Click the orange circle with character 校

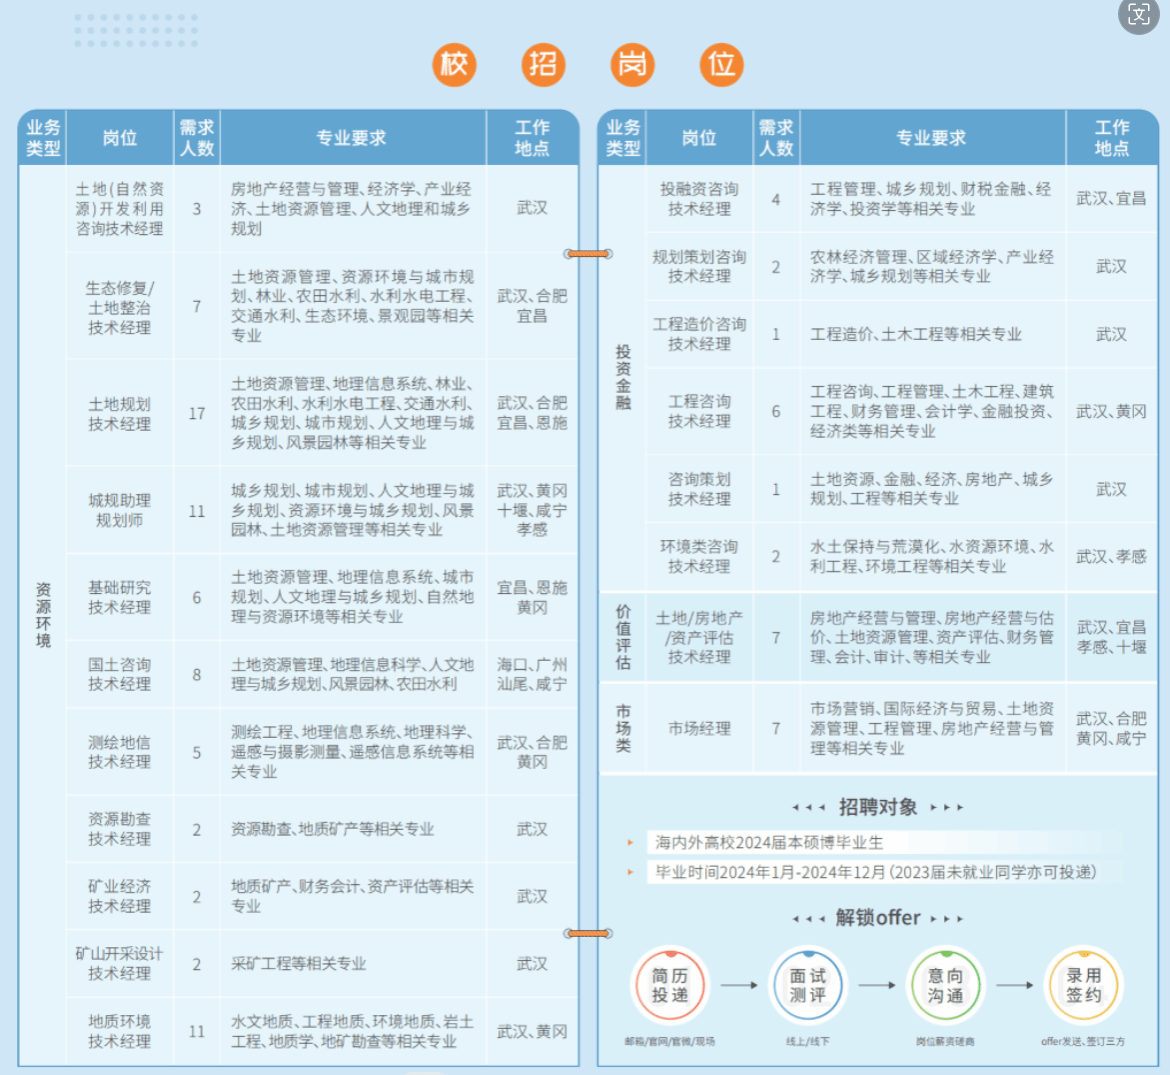454,65
